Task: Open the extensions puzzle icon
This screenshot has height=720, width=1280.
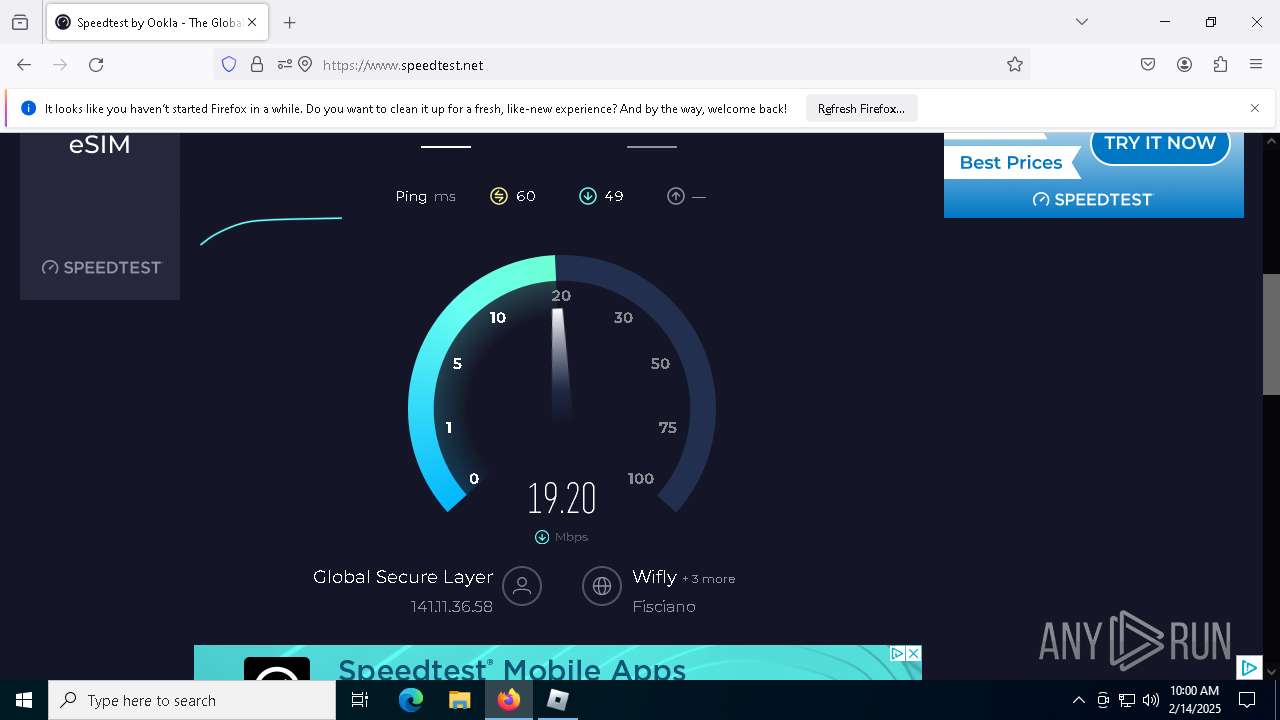Action: pyautogui.click(x=1220, y=64)
